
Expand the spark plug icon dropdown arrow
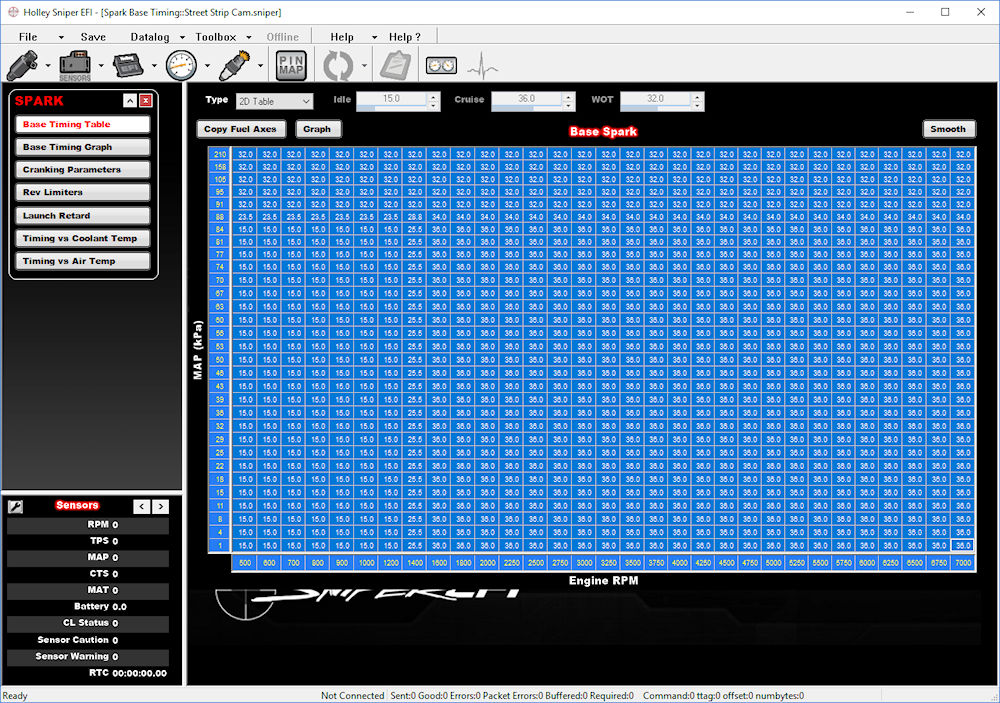pos(260,66)
